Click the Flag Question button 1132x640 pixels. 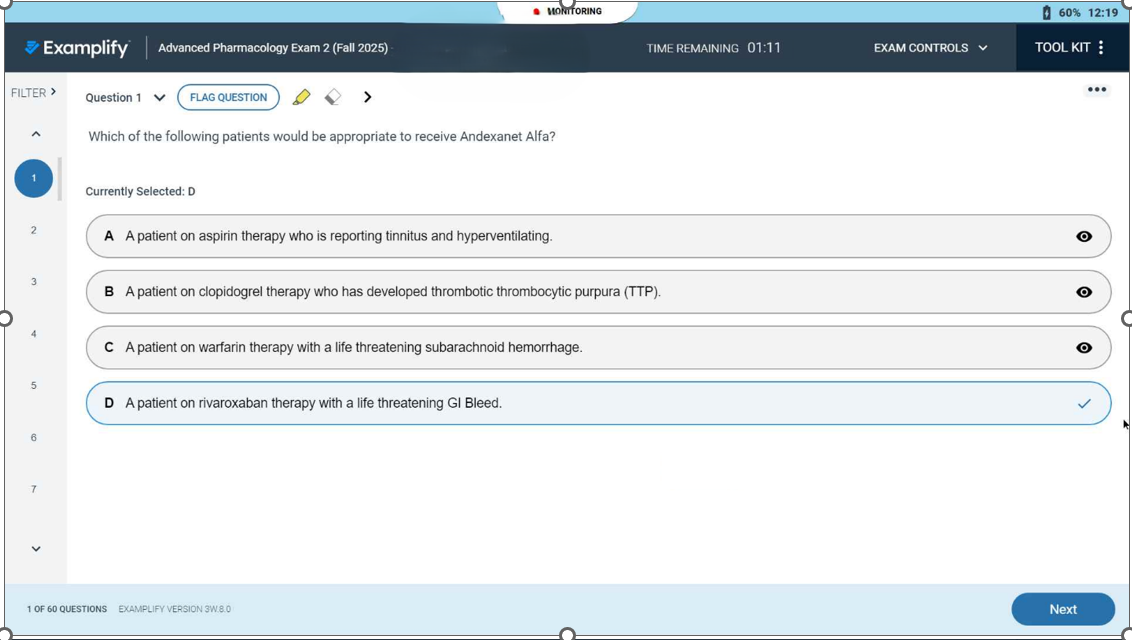228,97
